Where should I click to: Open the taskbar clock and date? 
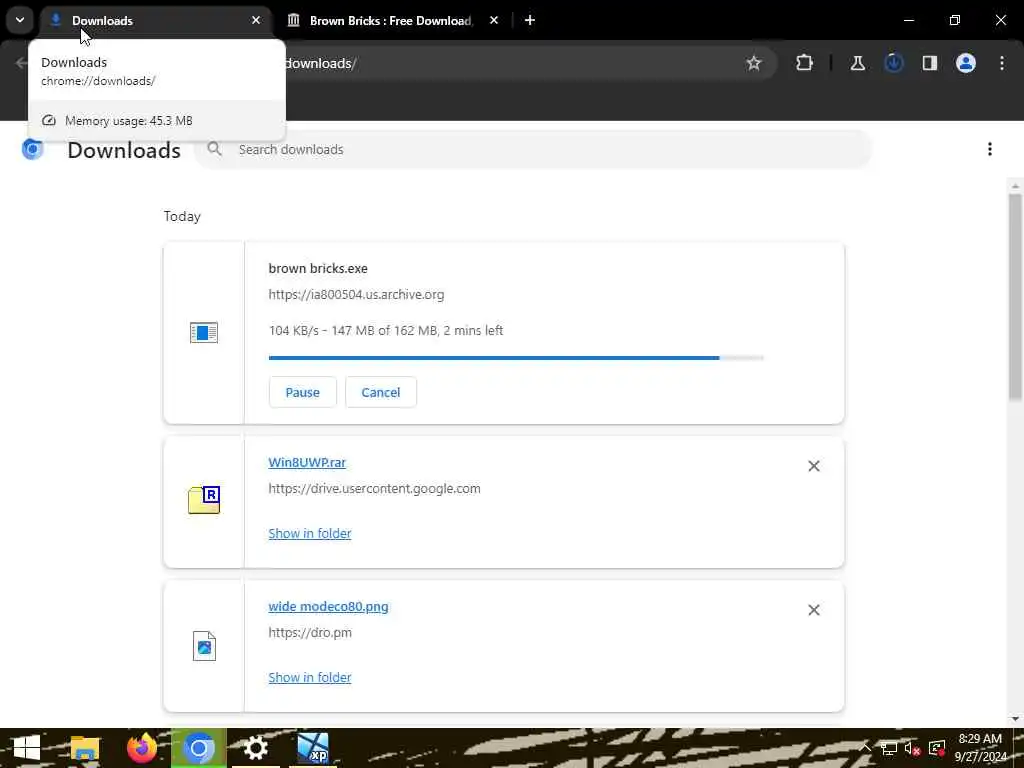click(x=981, y=748)
